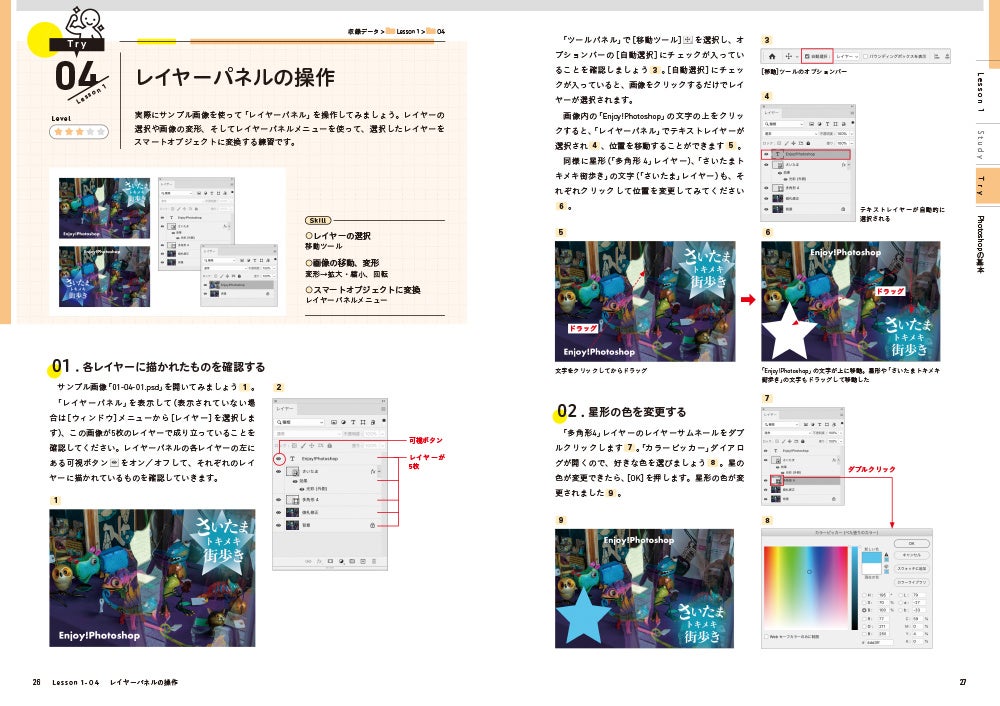Click the polygon layer thumbnail marked for double click in figure 7
This screenshot has width=1000, height=706.
pos(777,481)
